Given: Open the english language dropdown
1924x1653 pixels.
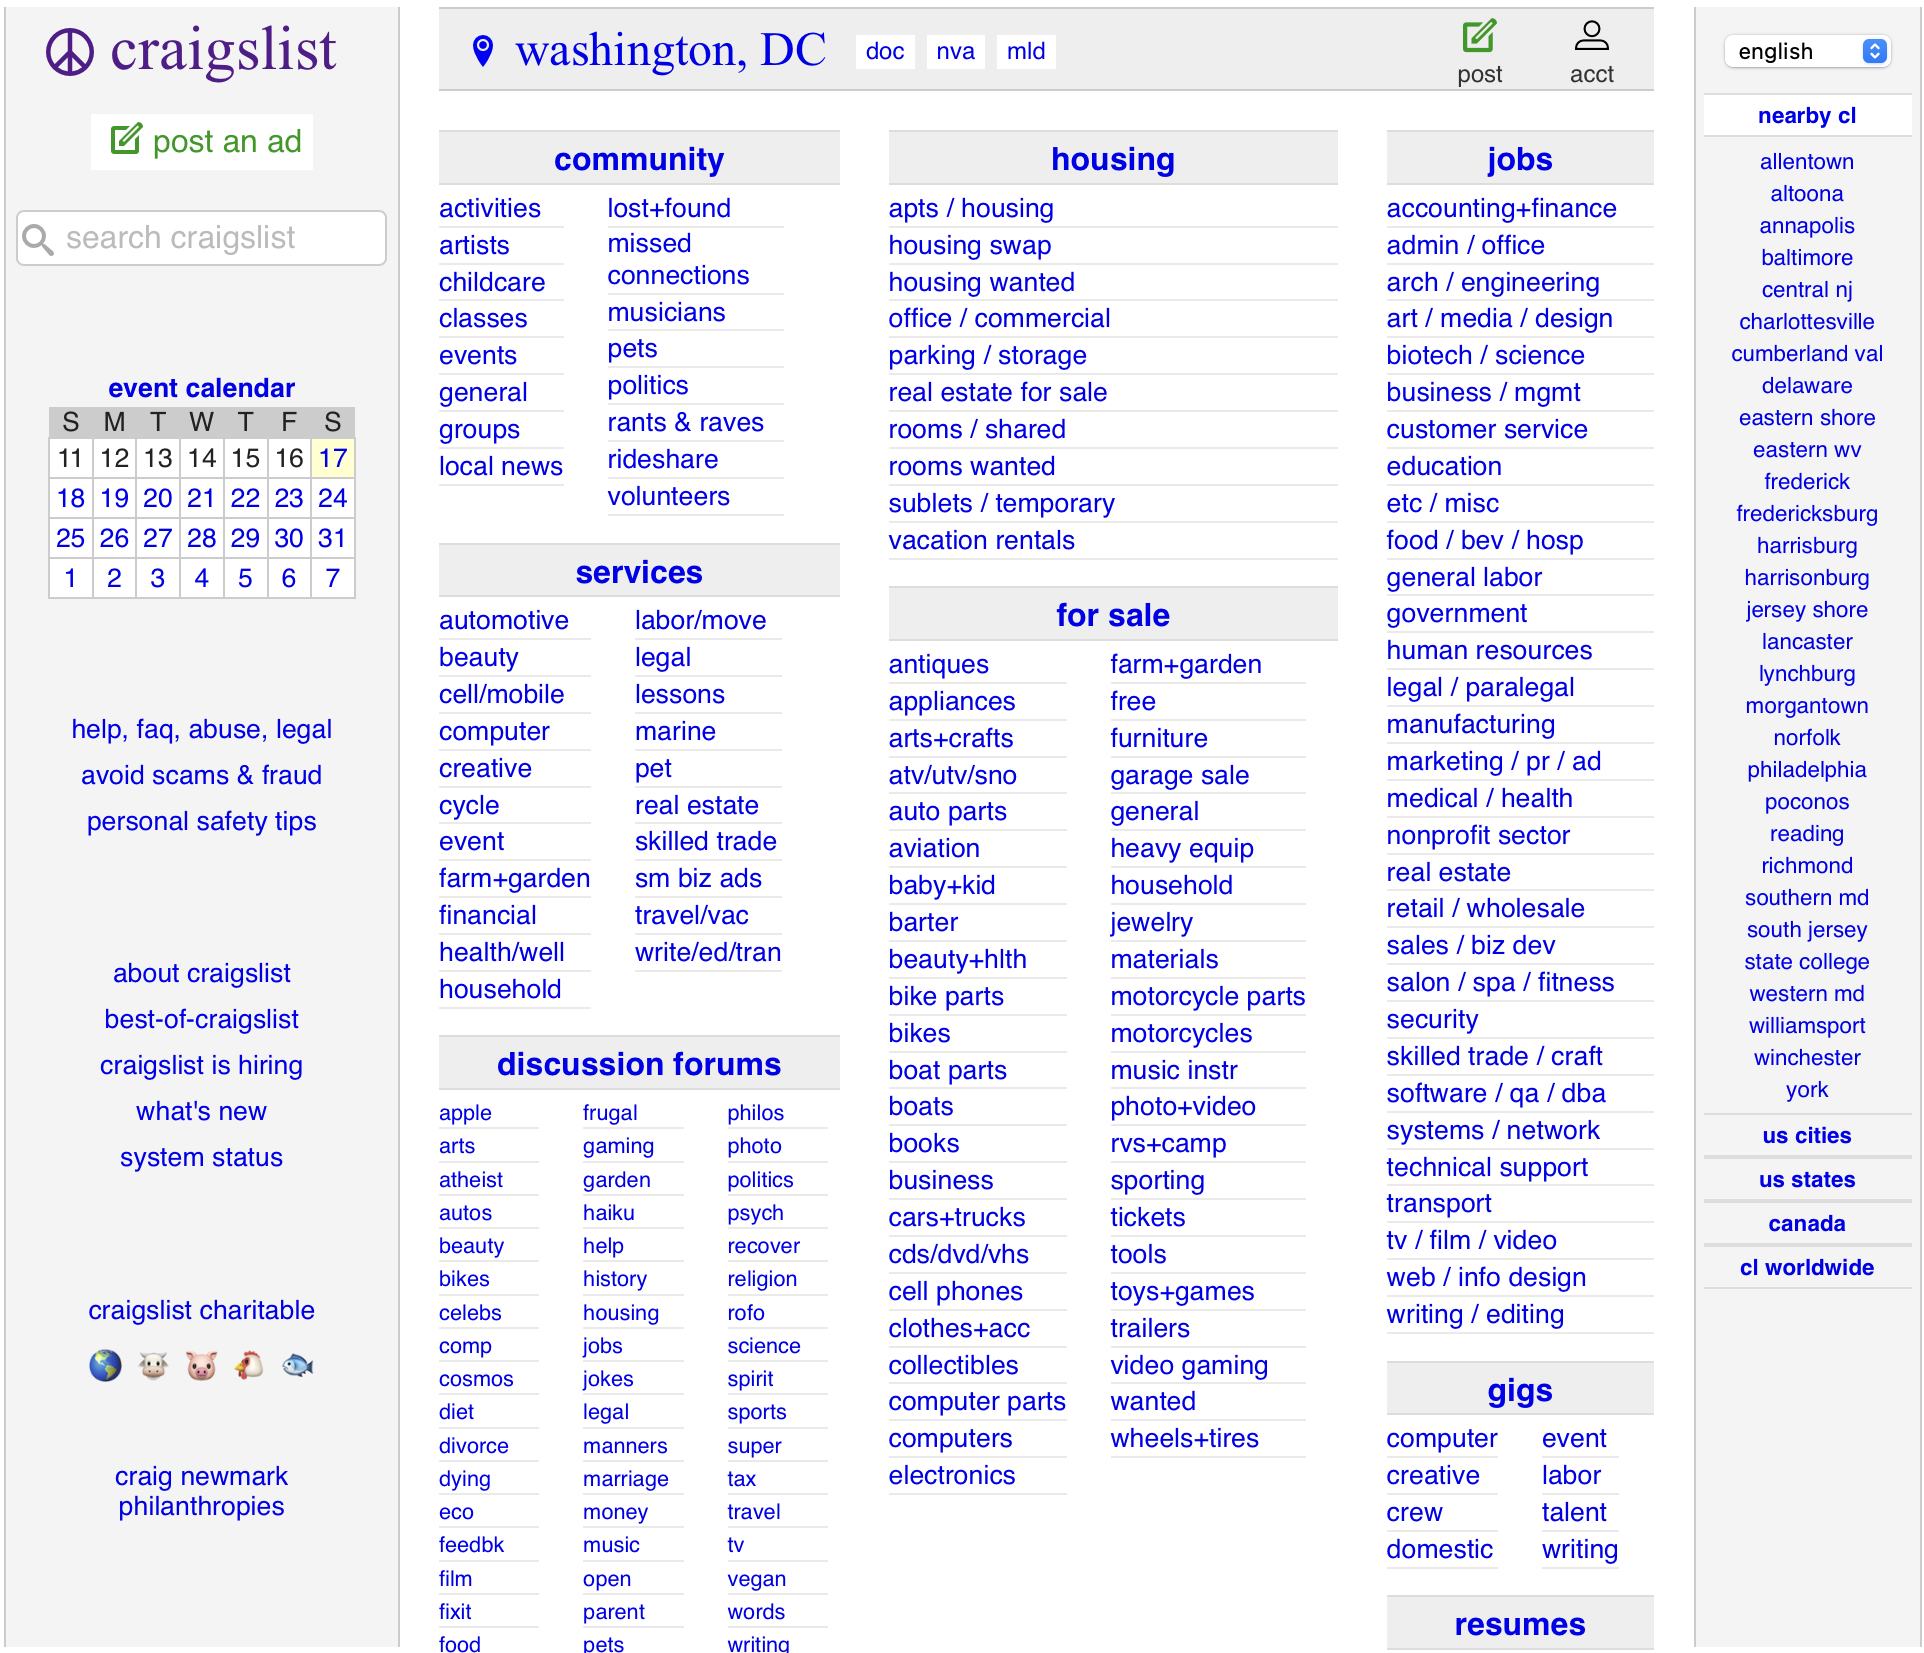Looking at the screenshot, I should click(x=1807, y=51).
